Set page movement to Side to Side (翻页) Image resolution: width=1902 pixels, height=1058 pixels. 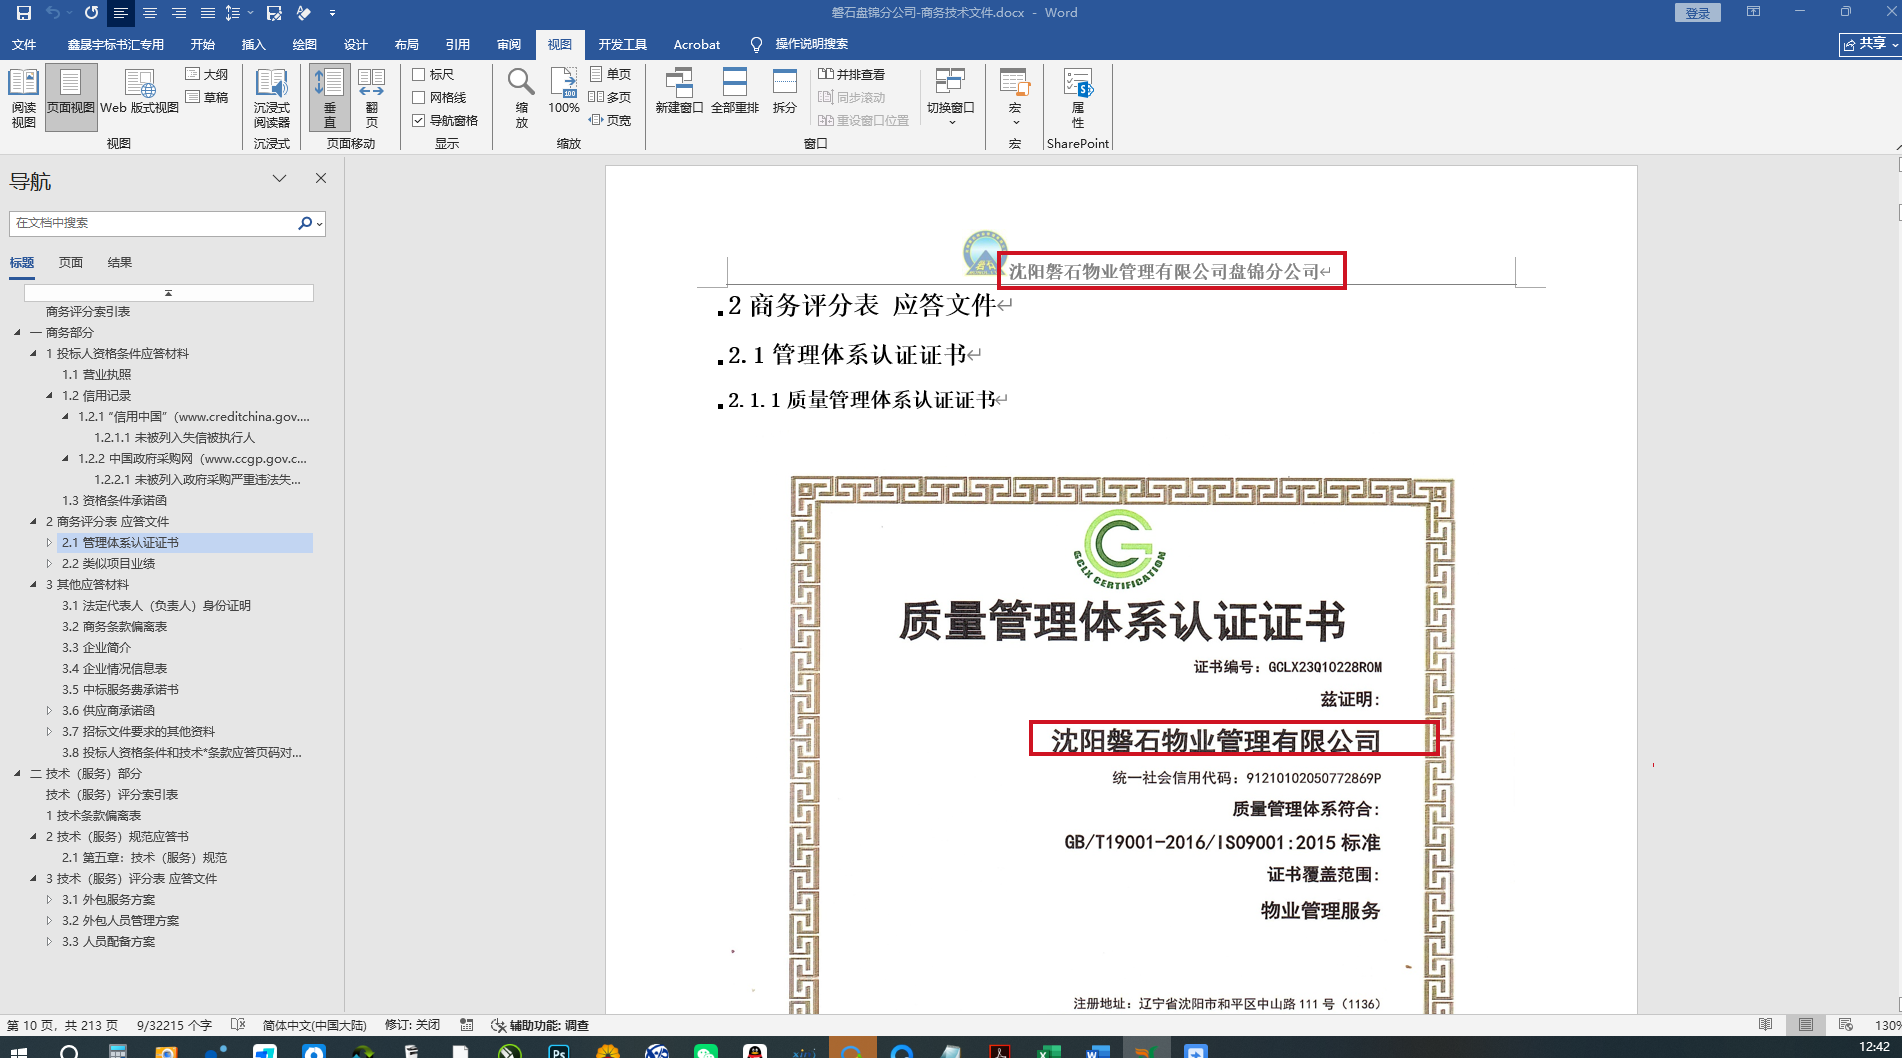tap(371, 97)
